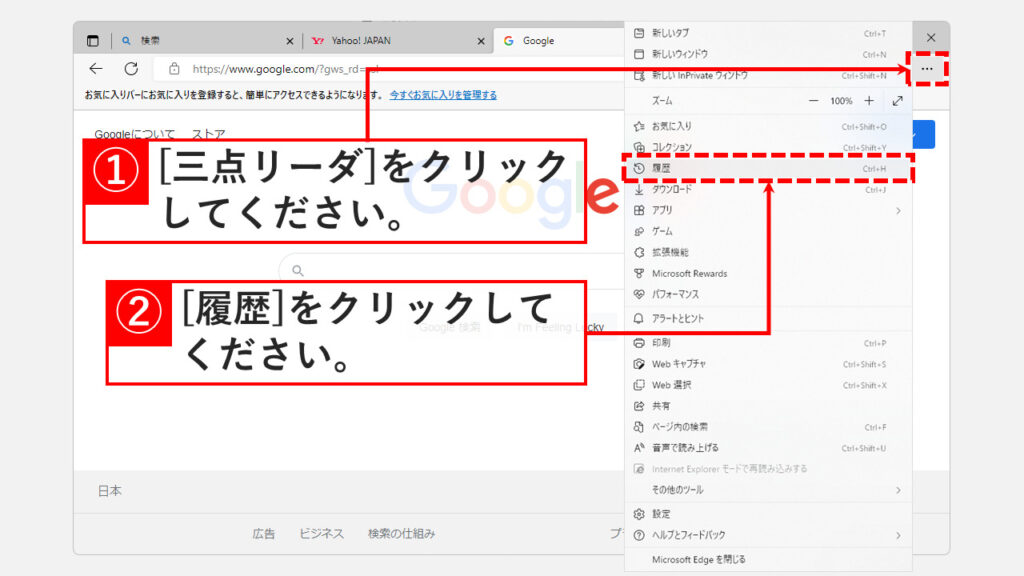Click the zoom out minus button
This screenshot has width=1024, height=576.
coord(813,101)
